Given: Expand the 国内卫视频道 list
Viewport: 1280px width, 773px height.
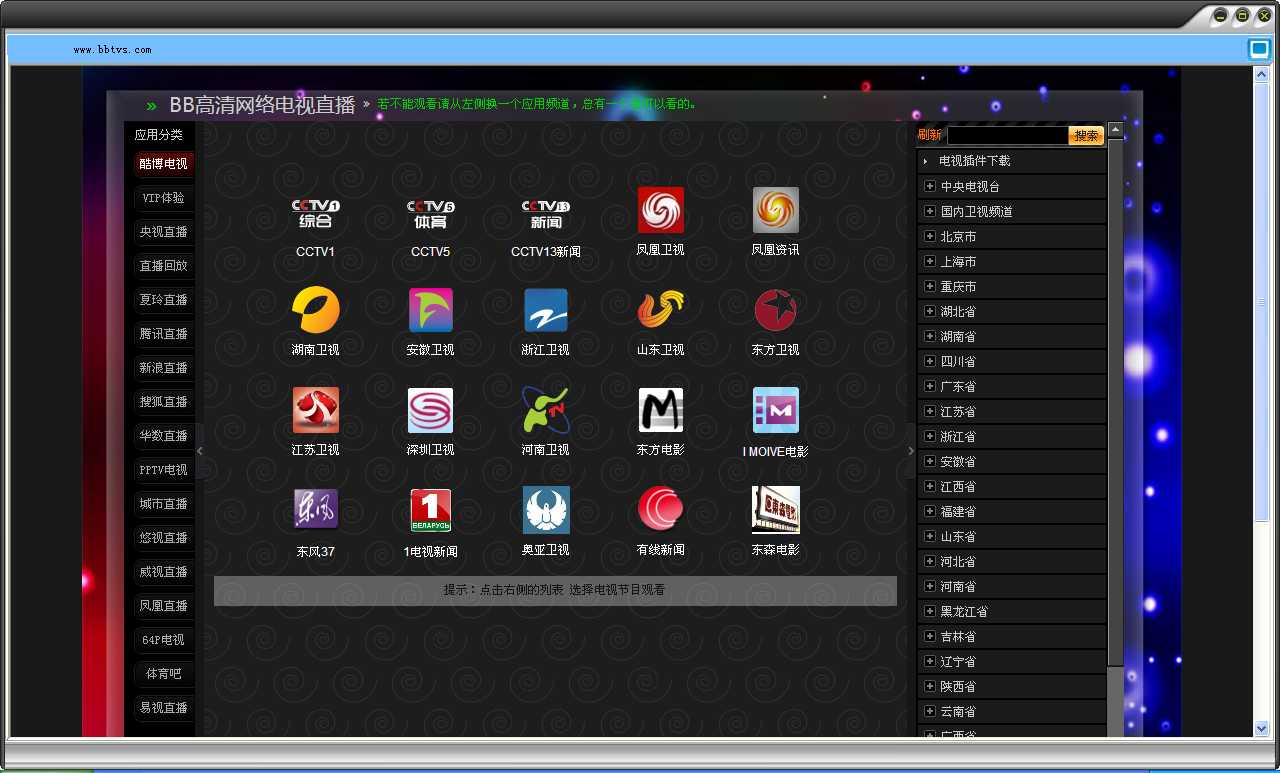Looking at the screenshot, I should 1012,211.
